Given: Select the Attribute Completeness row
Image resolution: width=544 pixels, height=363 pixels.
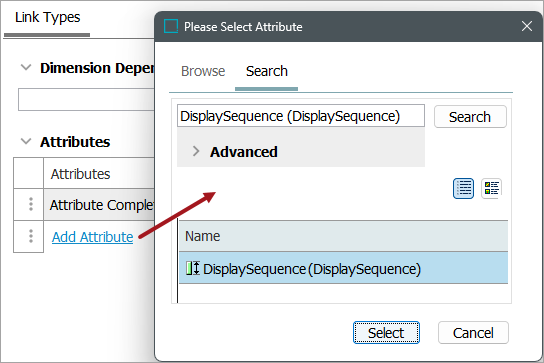Looking at the screenshot, I should click(99, 205).
